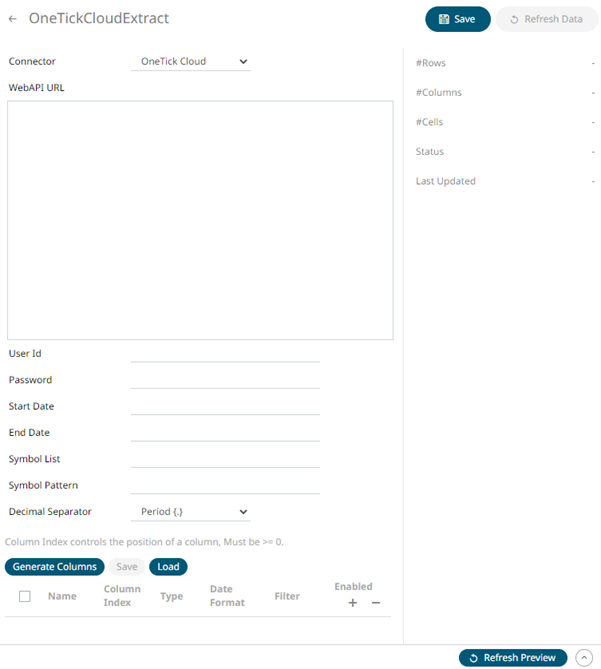Viewport: 601px width, 669px height.
Task: Click the OneTickCloudExtract title
Action: (x=99, y=18)
